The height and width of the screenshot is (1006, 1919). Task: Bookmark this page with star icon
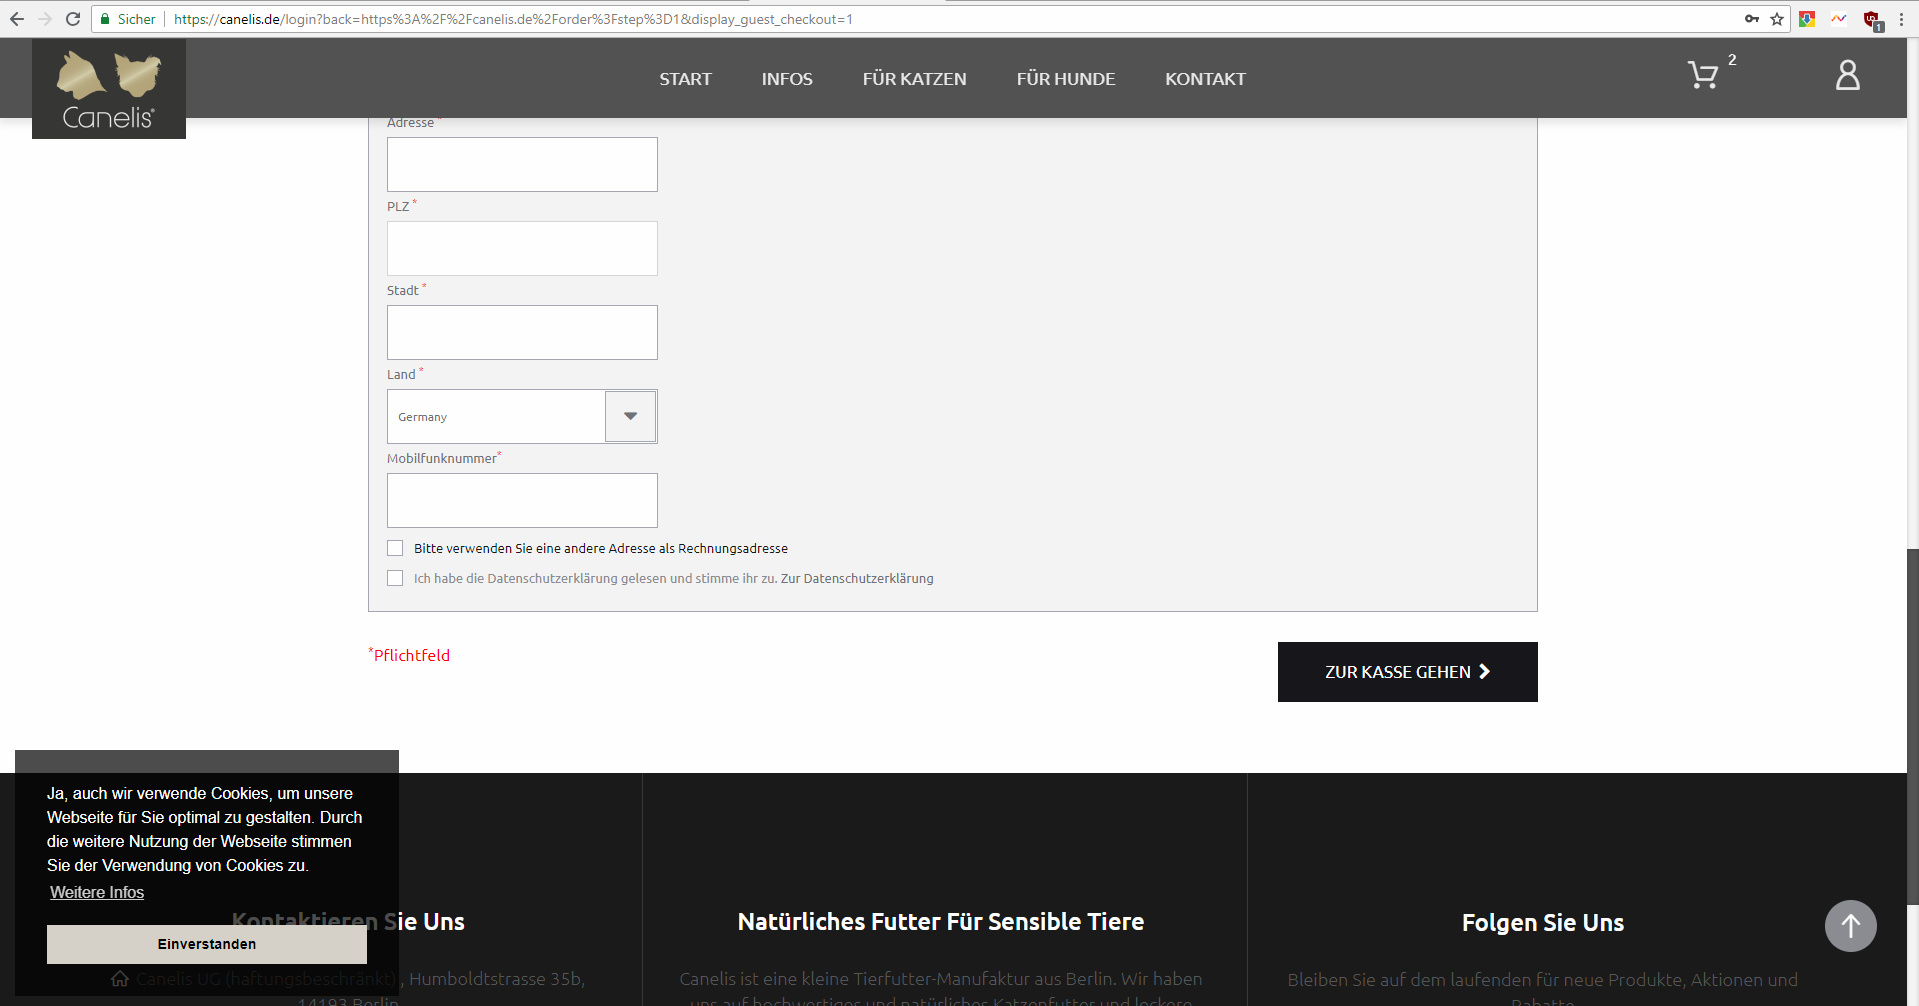click(1777, 19)
